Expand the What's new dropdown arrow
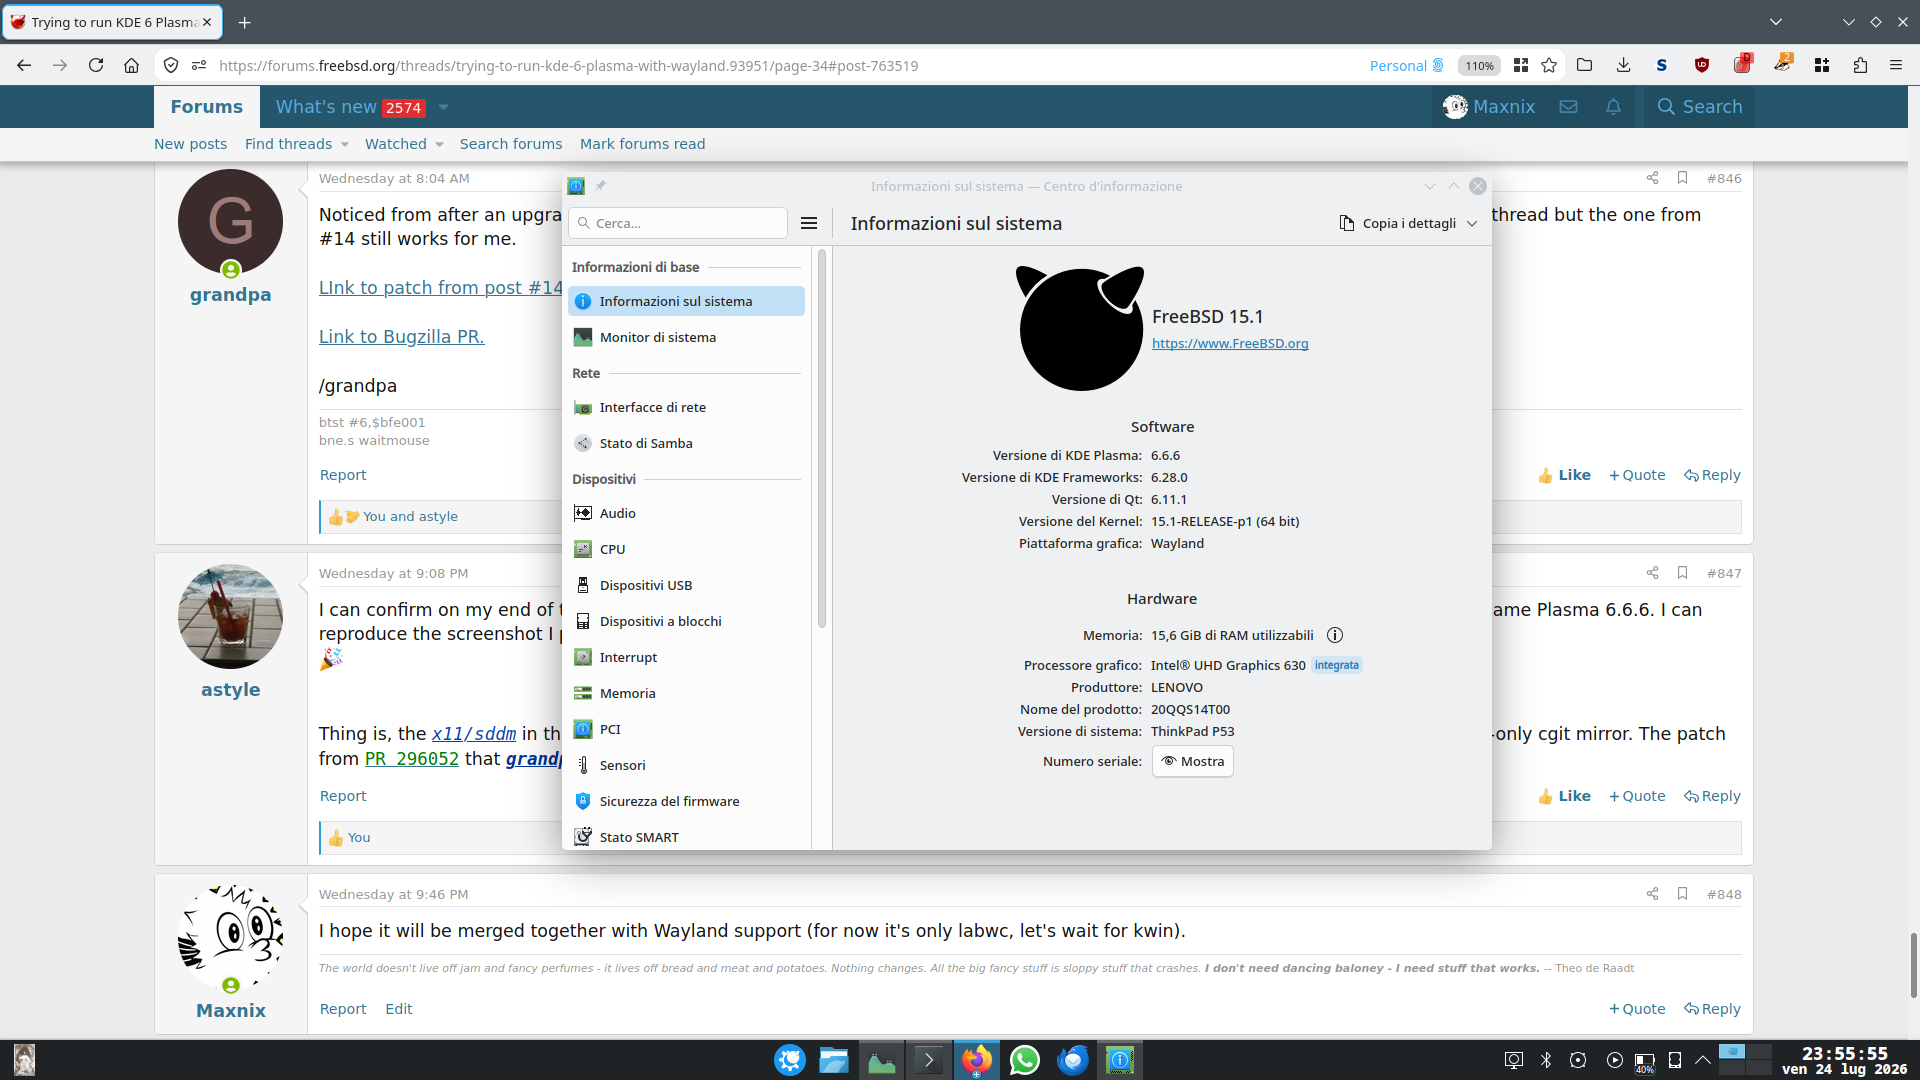 point(443,107)
